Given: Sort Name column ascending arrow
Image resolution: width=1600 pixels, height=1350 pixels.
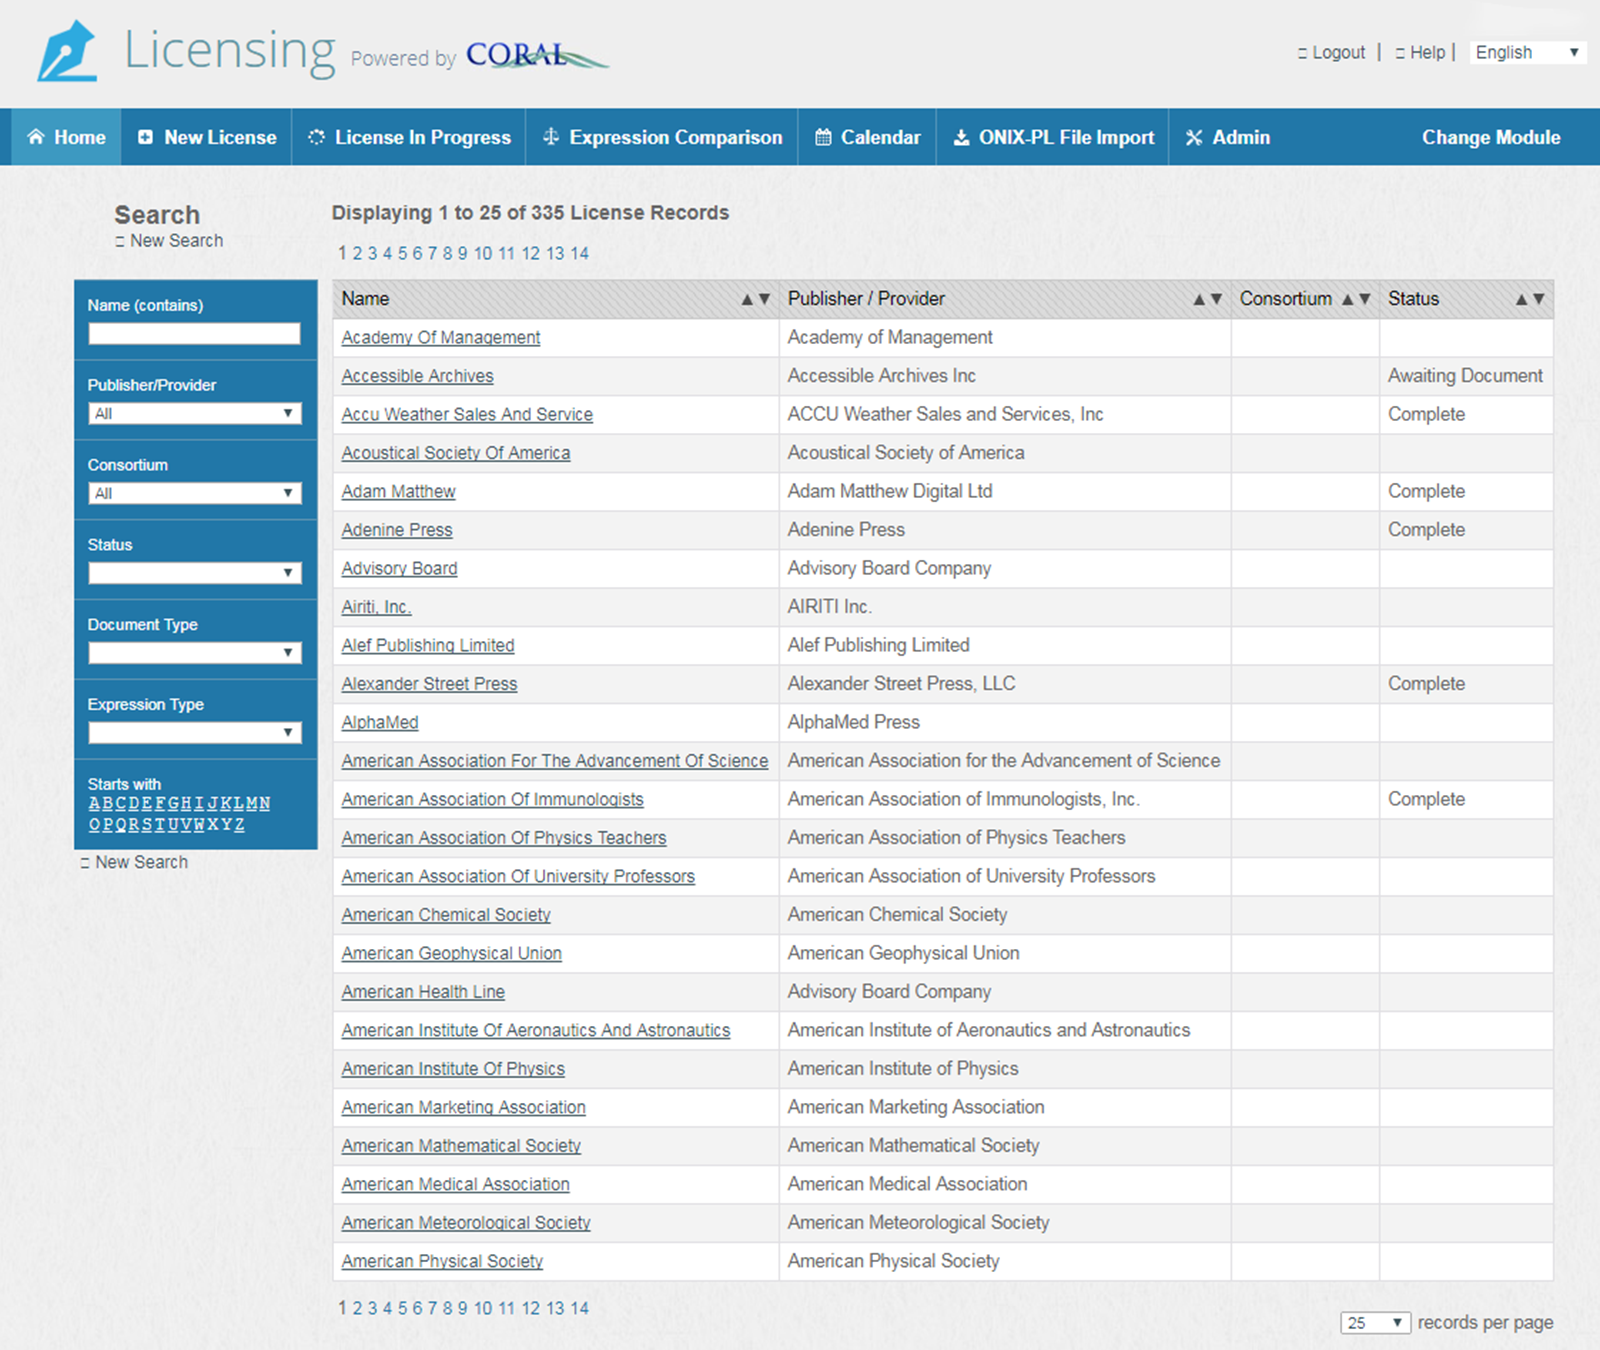Looking at the screenshot, I should click(747, 299).
